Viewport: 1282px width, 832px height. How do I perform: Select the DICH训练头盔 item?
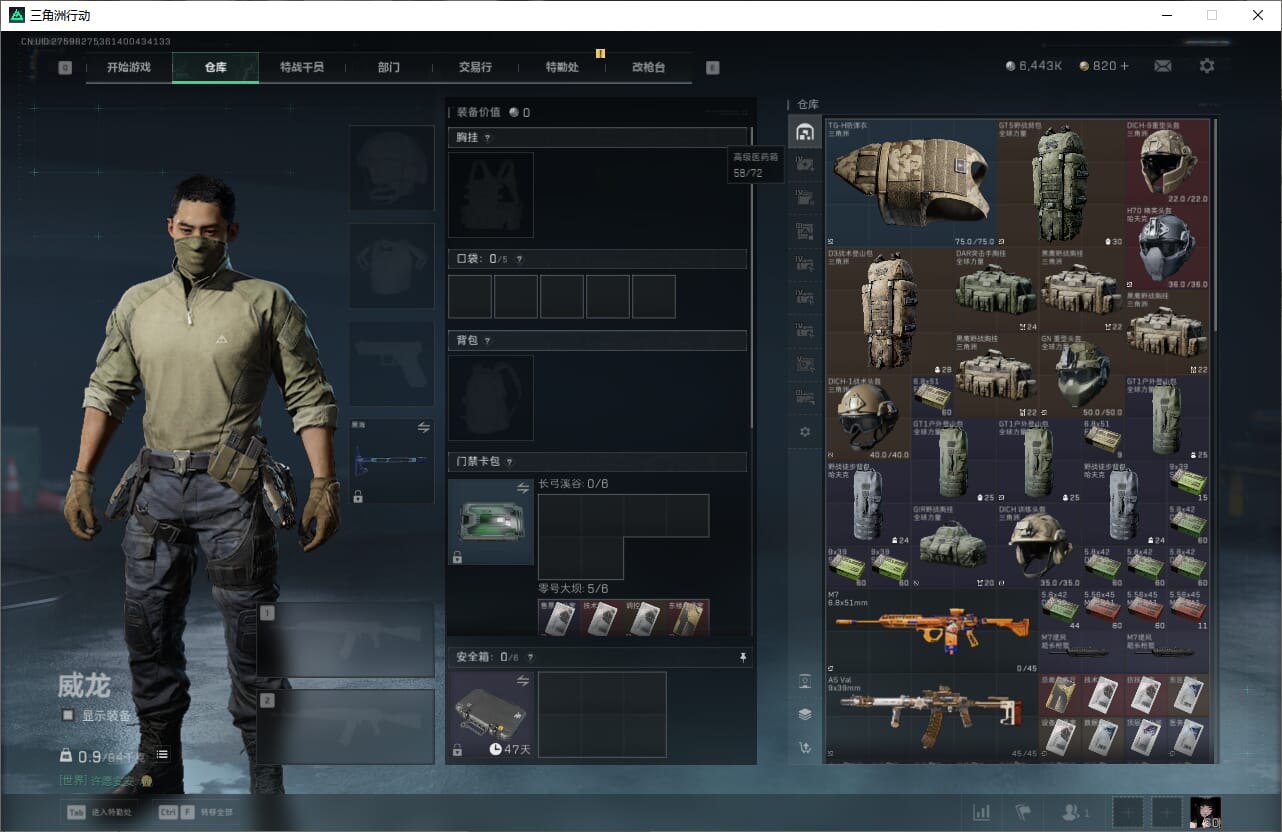pos(1039,545)
